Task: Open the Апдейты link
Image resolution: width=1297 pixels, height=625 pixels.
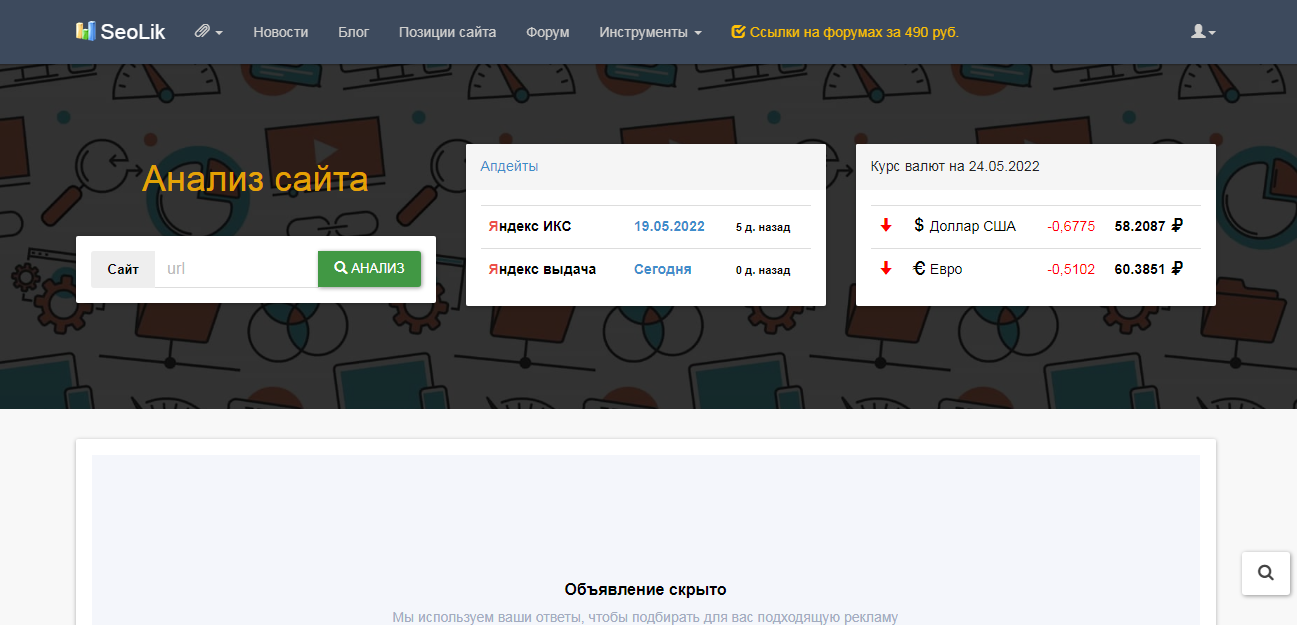Action: [509, 166]
